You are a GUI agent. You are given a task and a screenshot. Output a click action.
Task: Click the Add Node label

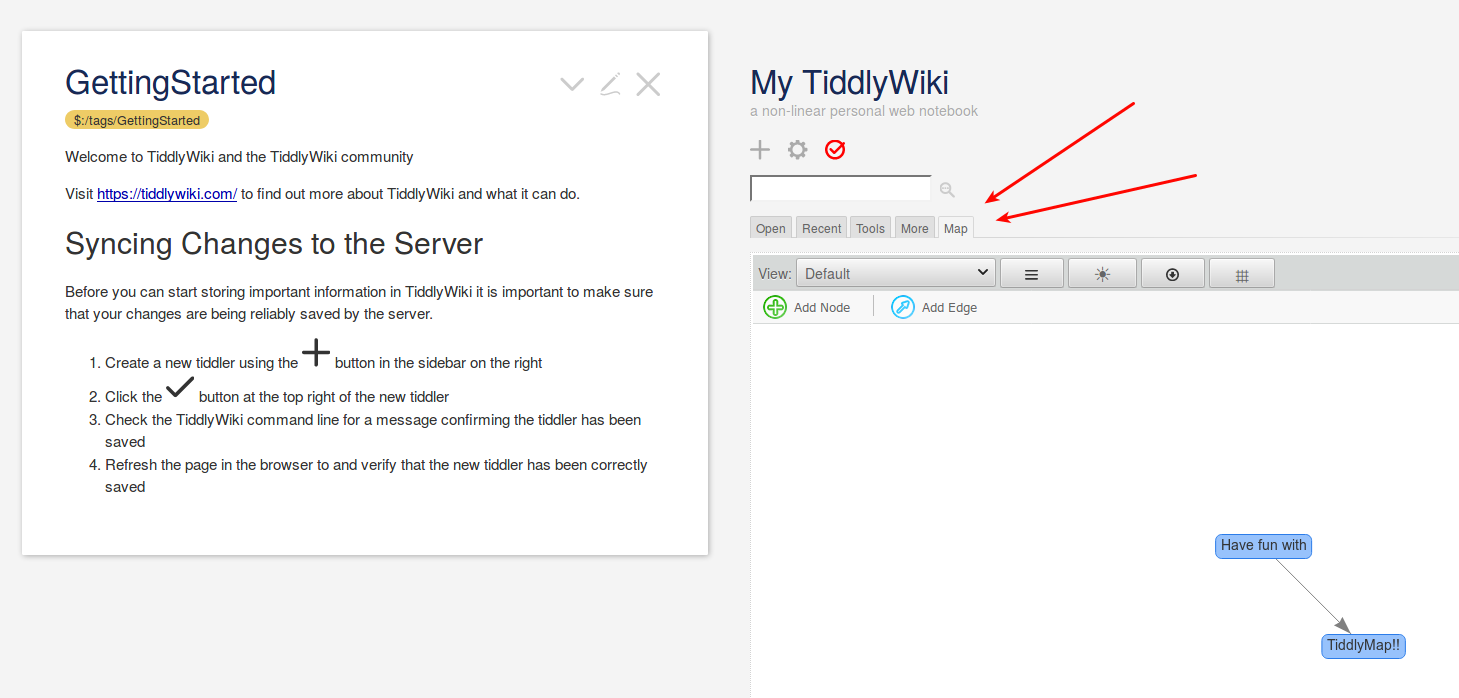822,308
